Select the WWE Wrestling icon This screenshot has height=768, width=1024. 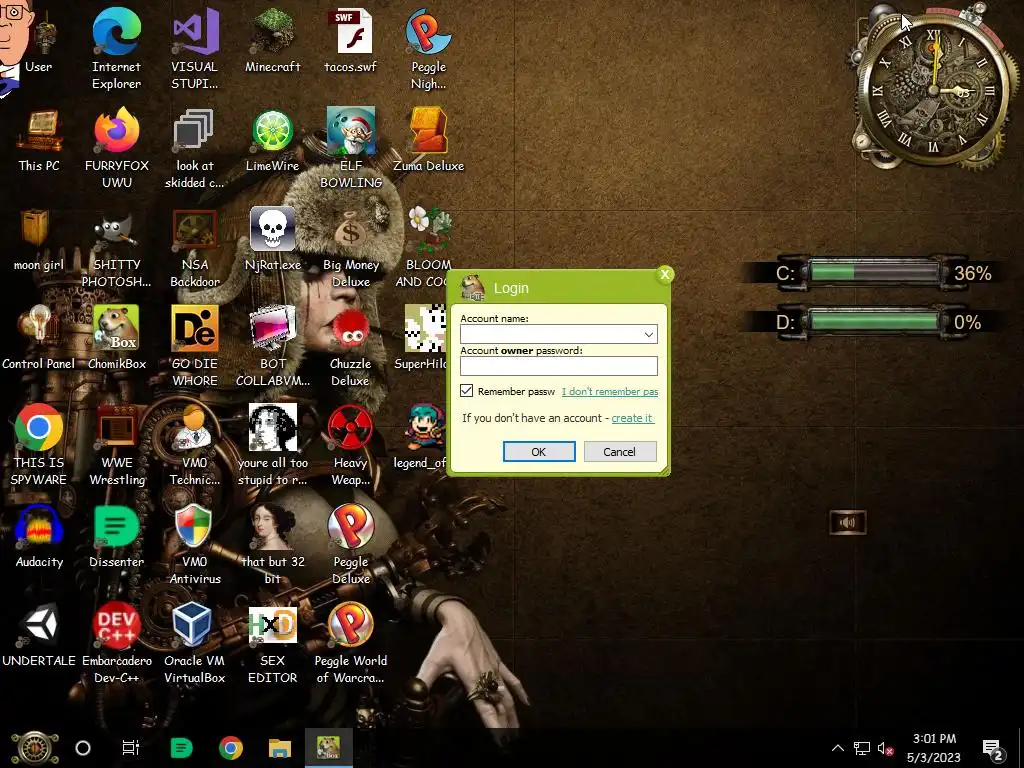pos(116,444)
